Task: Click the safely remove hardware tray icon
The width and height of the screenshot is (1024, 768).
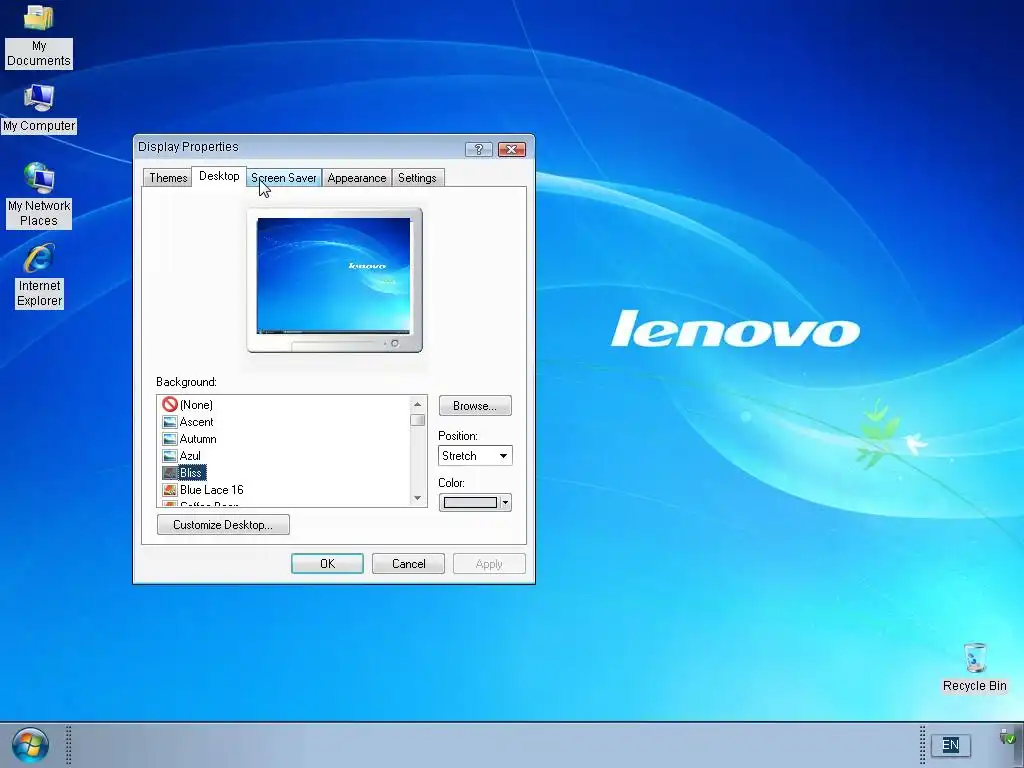Action: (1008, 737)
